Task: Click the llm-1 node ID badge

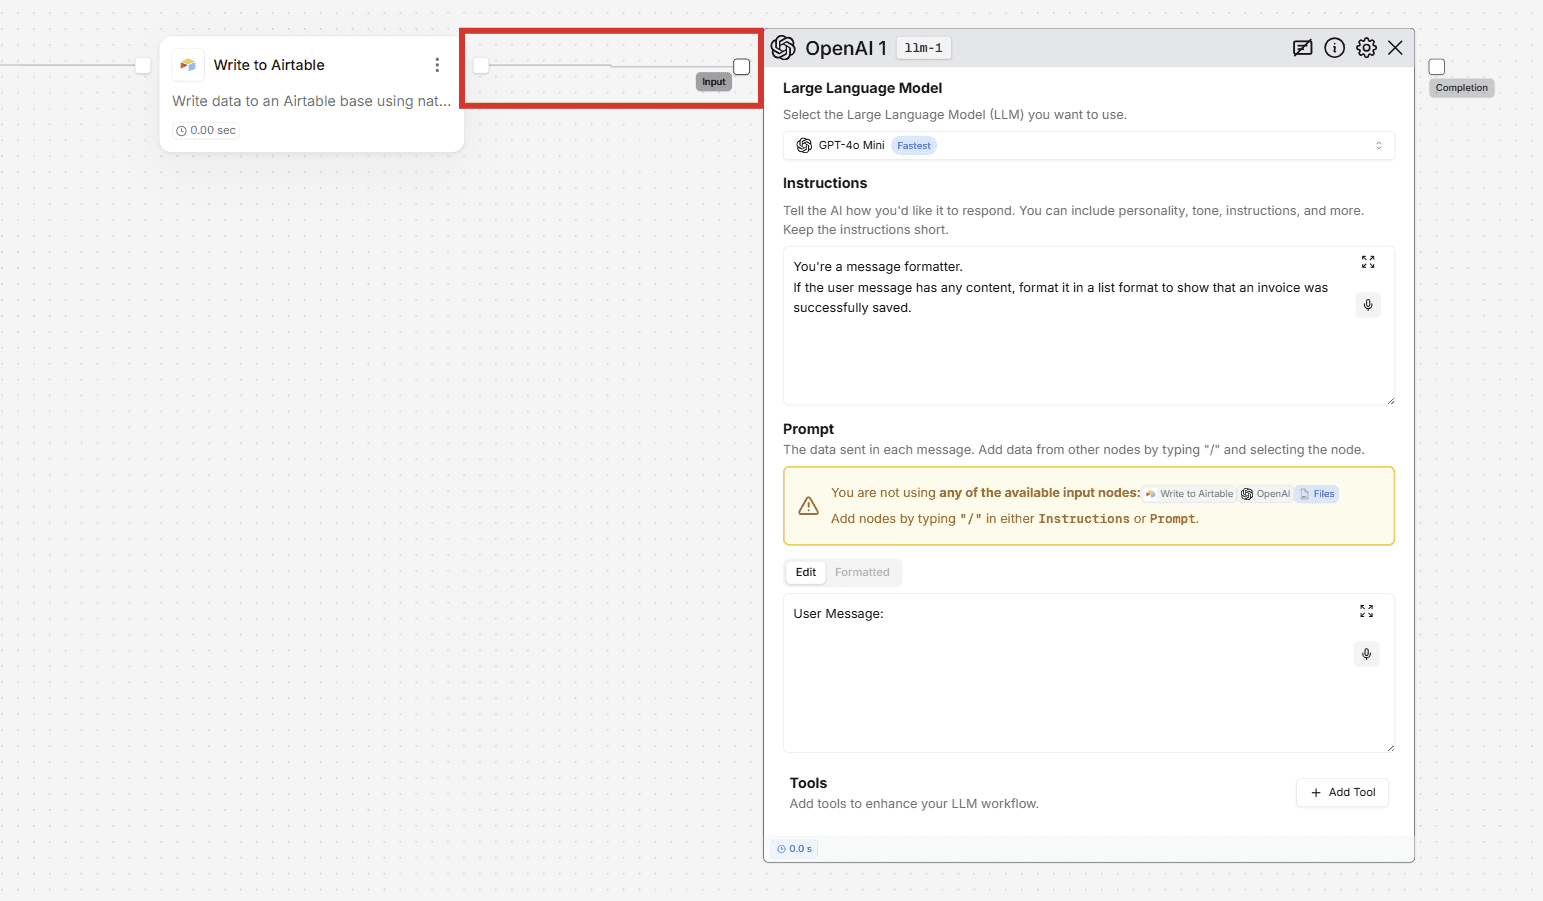Action: 923,48
